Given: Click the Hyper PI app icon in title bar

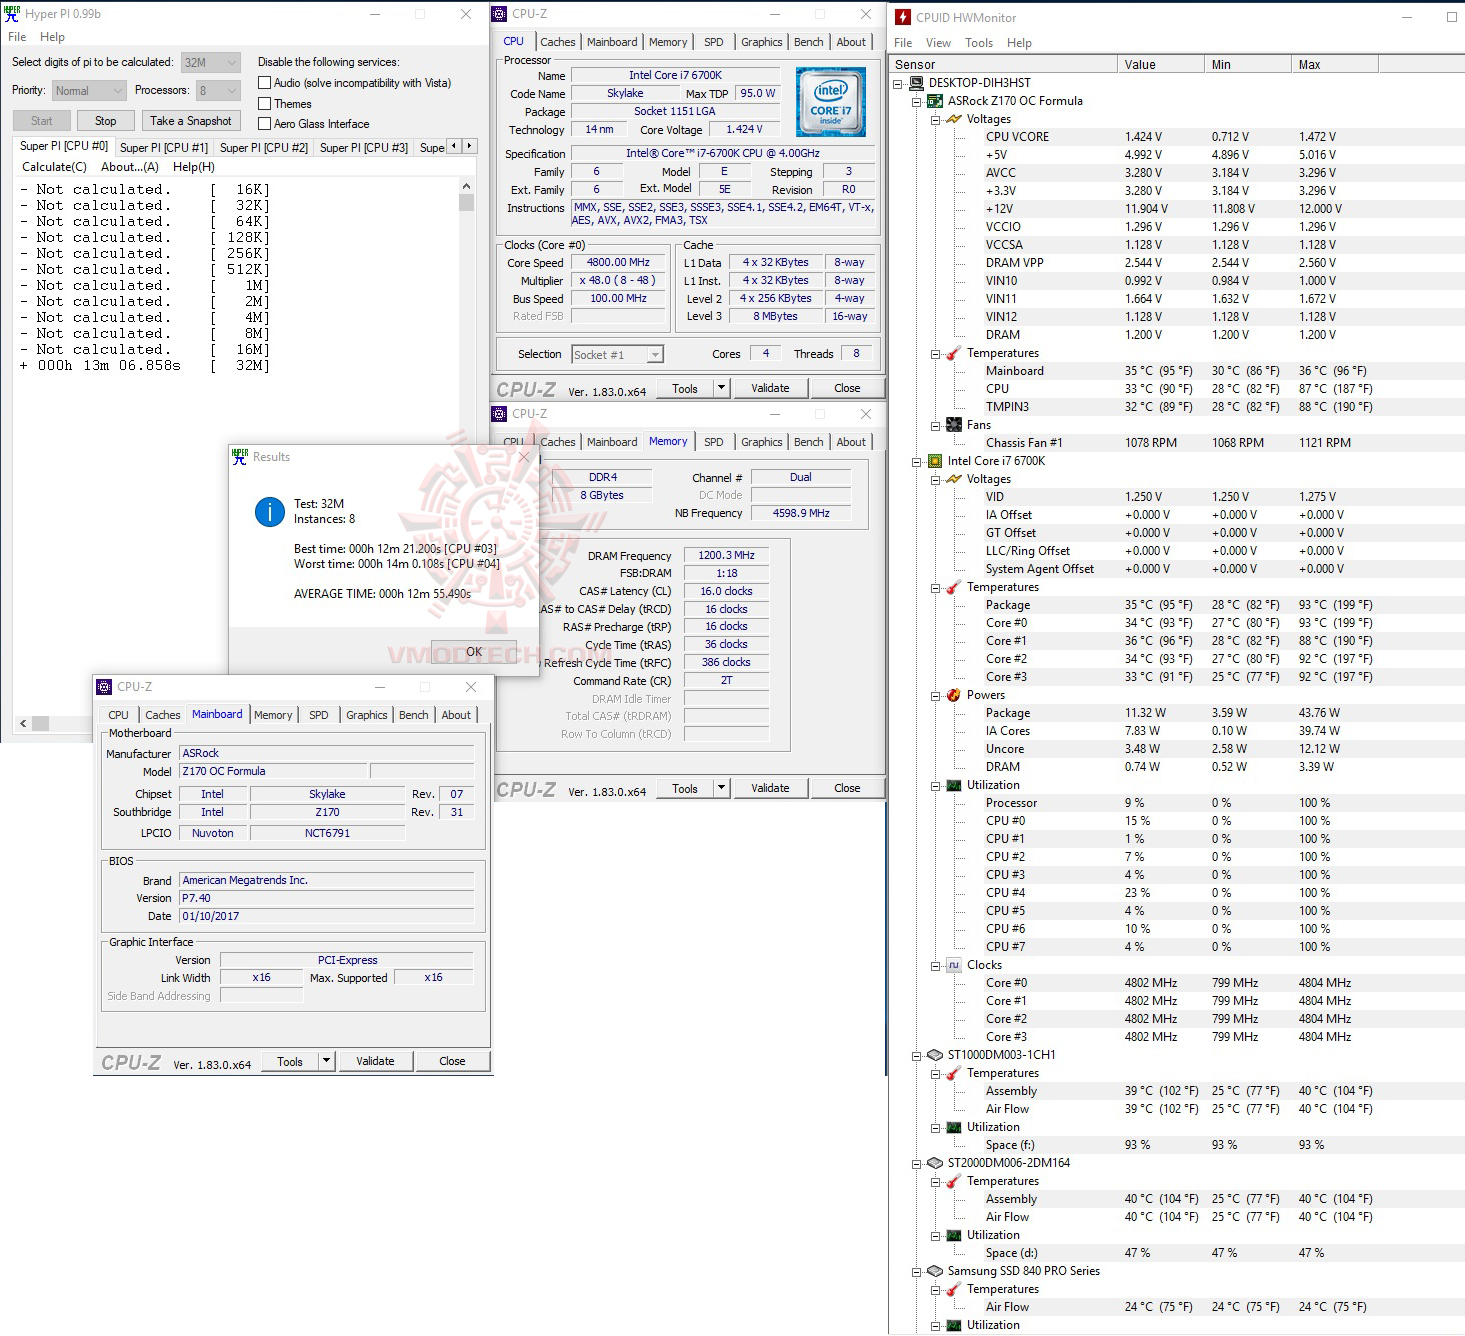Looking at the screenshot, I should tap(12, 14).
